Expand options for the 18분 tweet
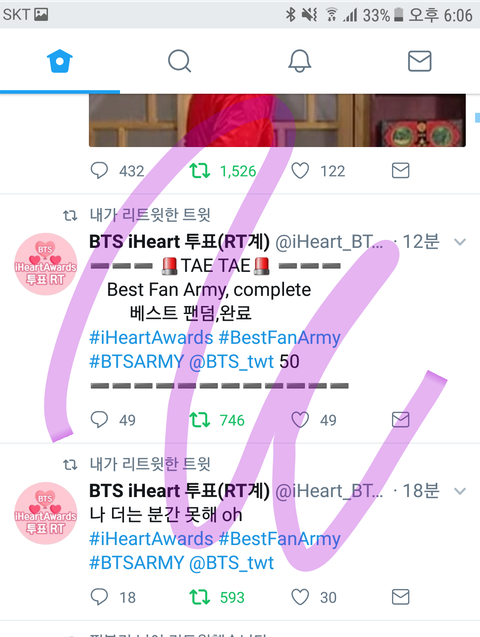 coord(460,491)
